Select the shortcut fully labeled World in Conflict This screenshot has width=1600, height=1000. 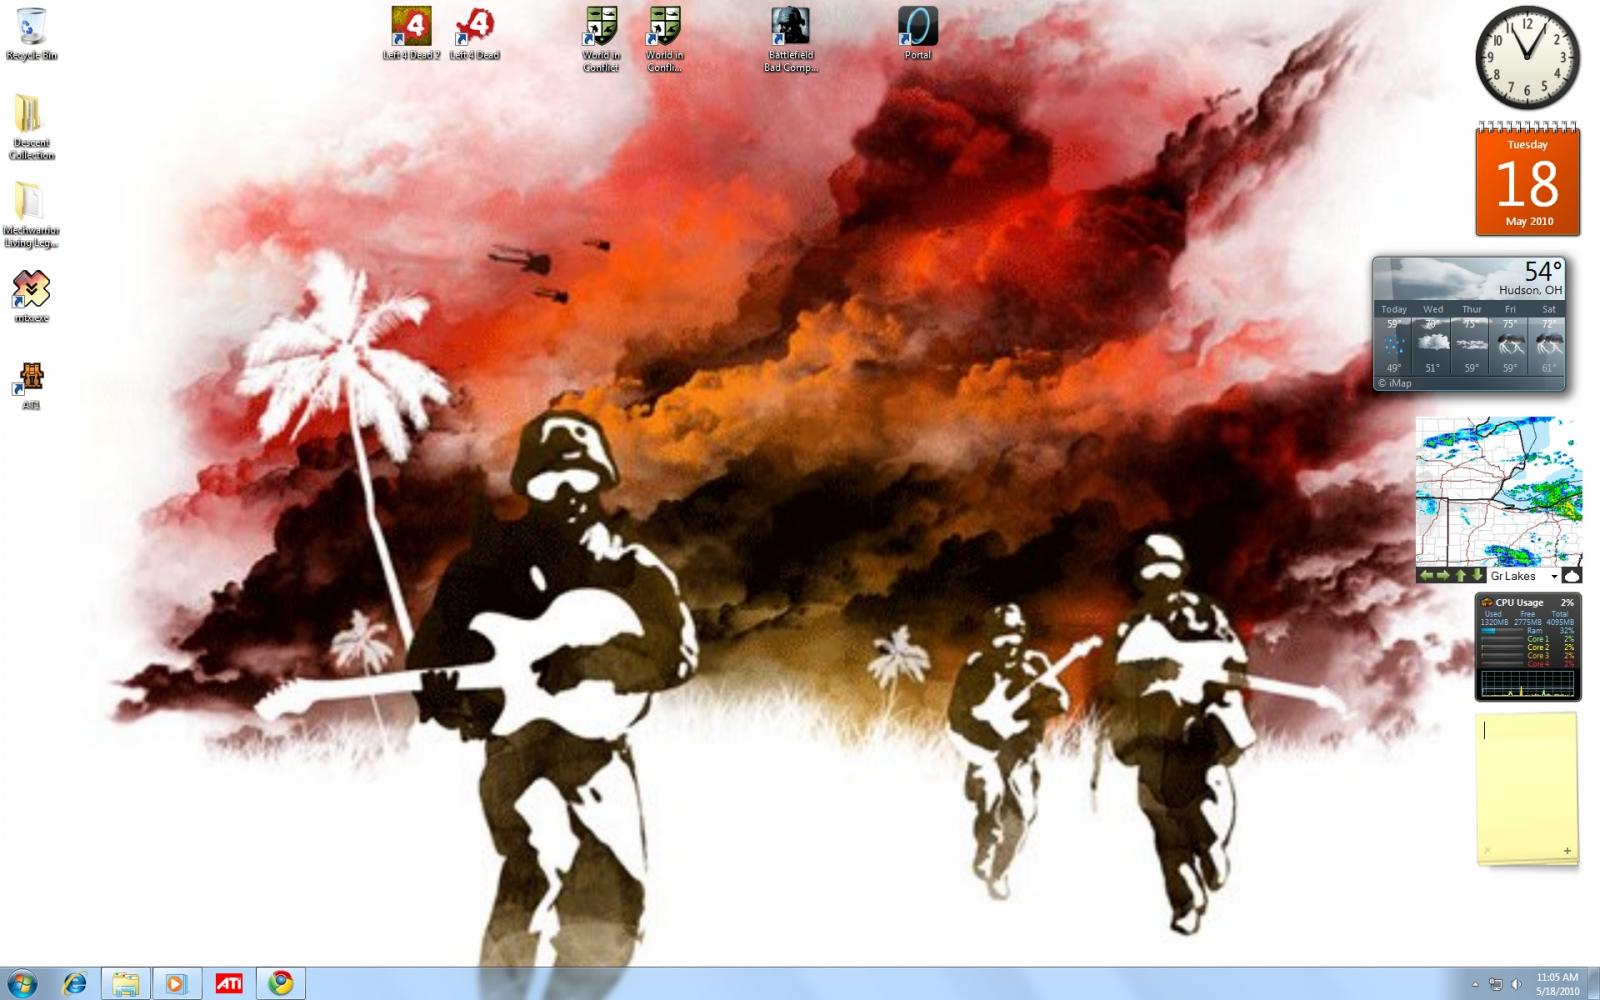click(601, 39)
